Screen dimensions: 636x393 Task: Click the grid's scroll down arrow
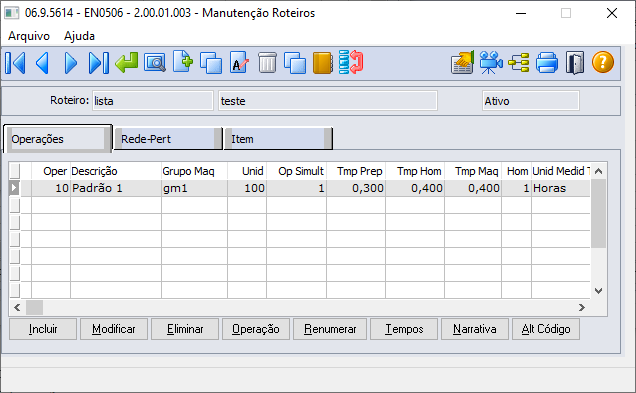598,291
